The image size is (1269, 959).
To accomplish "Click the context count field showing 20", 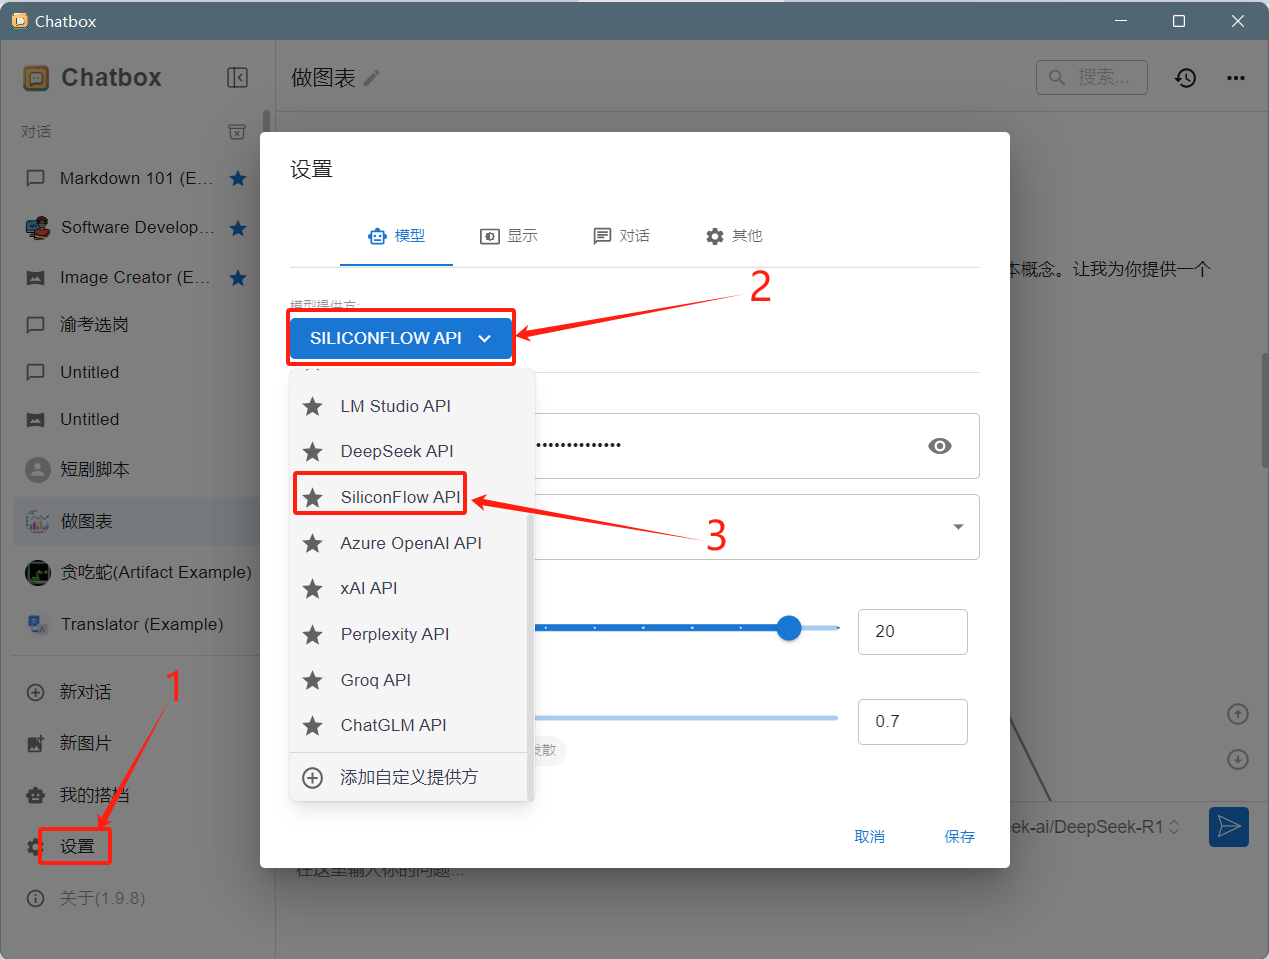I will pyautogui.click(x=913, y=632).
